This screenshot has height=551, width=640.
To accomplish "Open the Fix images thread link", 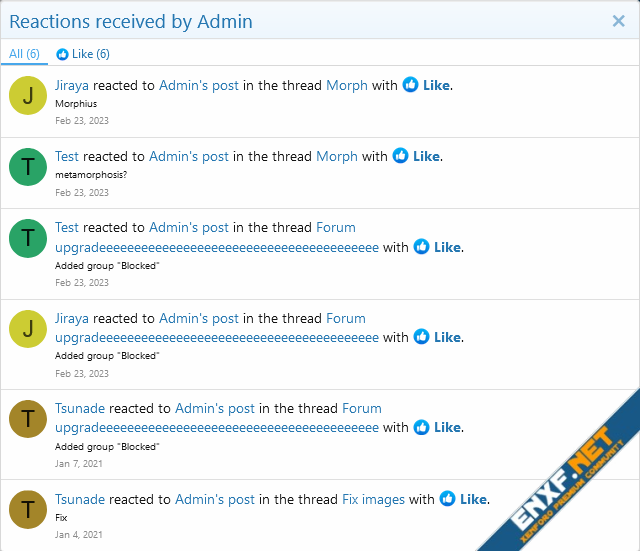I will point(373,499).
